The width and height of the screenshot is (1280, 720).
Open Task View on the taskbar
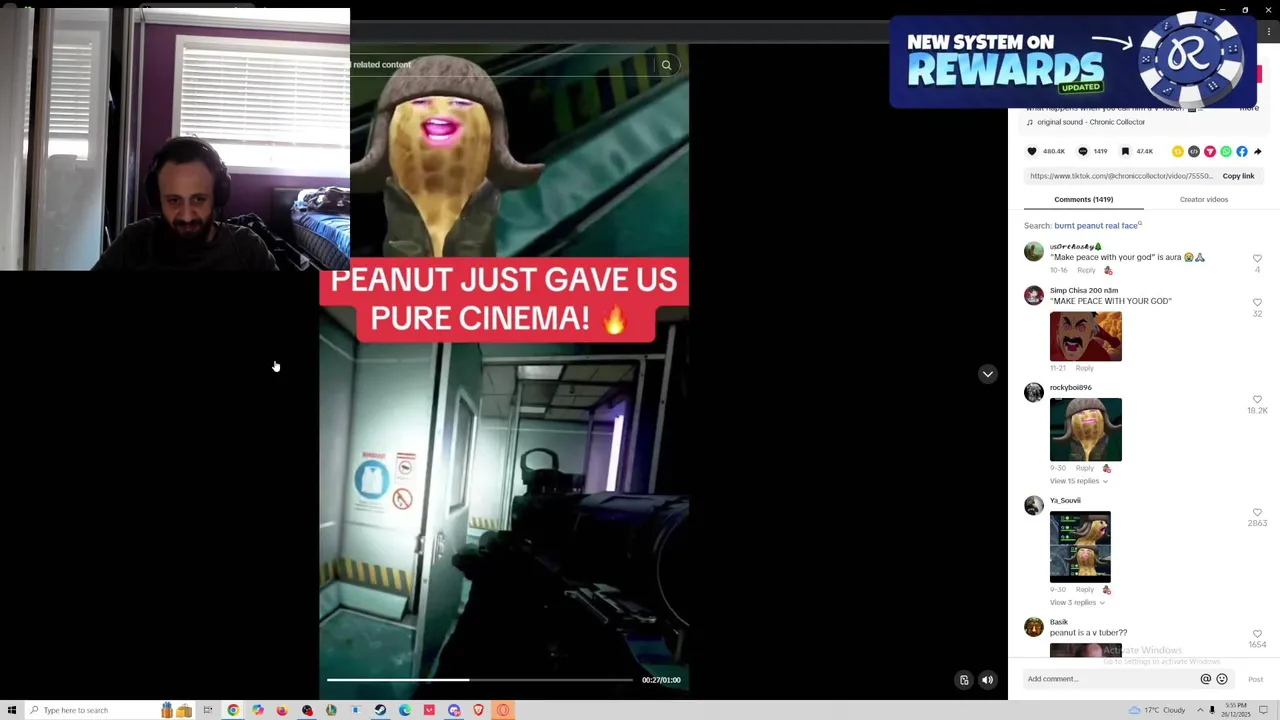(x=208, y=710)
